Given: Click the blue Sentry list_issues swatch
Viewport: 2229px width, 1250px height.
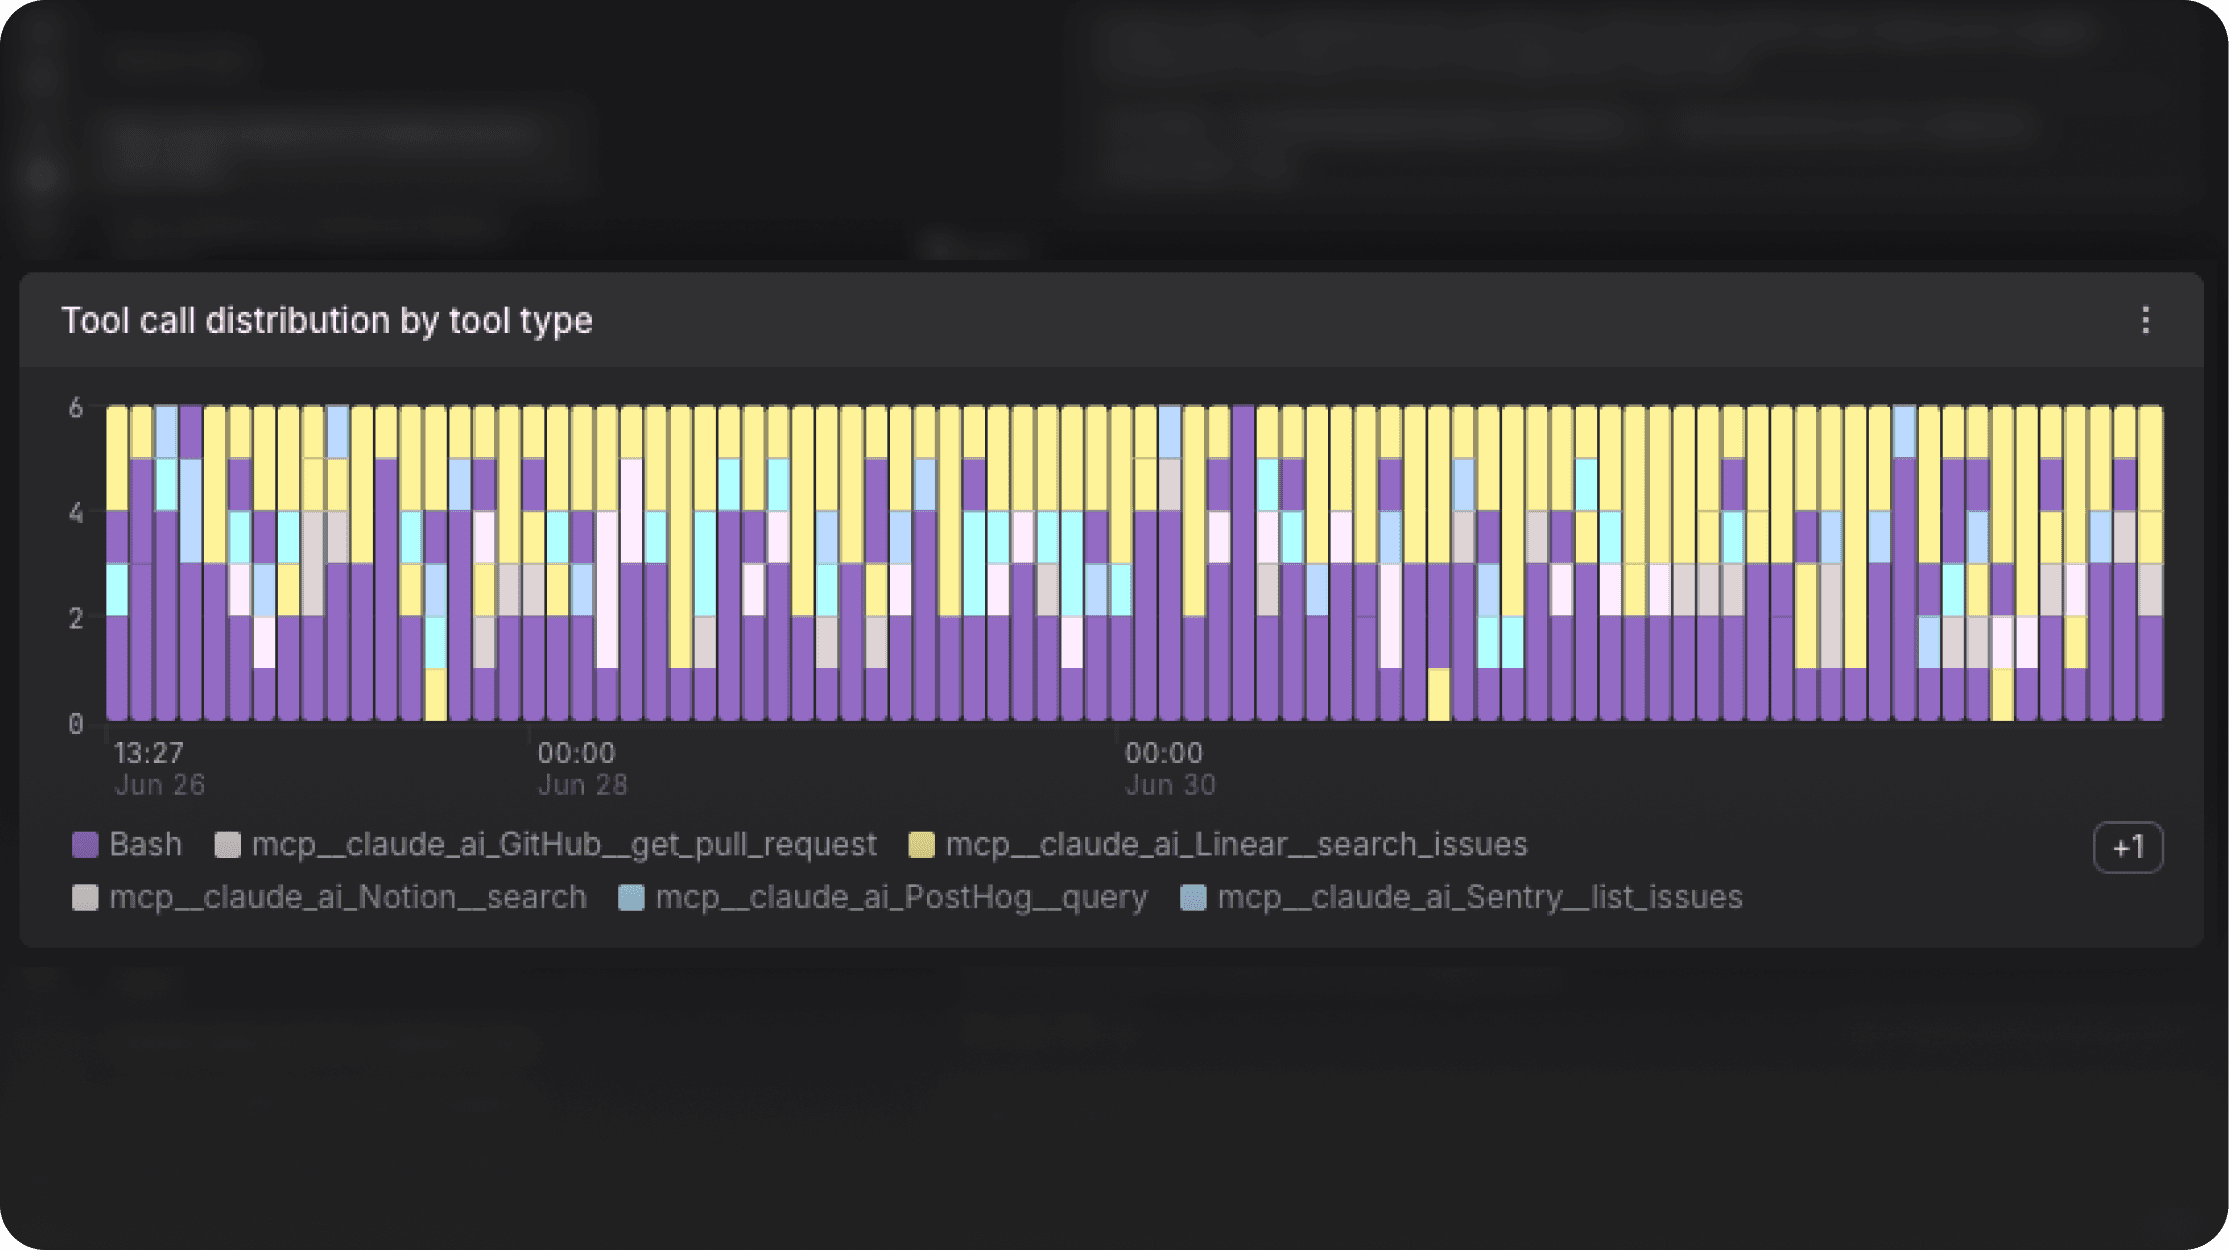Looking at the screenshot, I should [1193, 897].
